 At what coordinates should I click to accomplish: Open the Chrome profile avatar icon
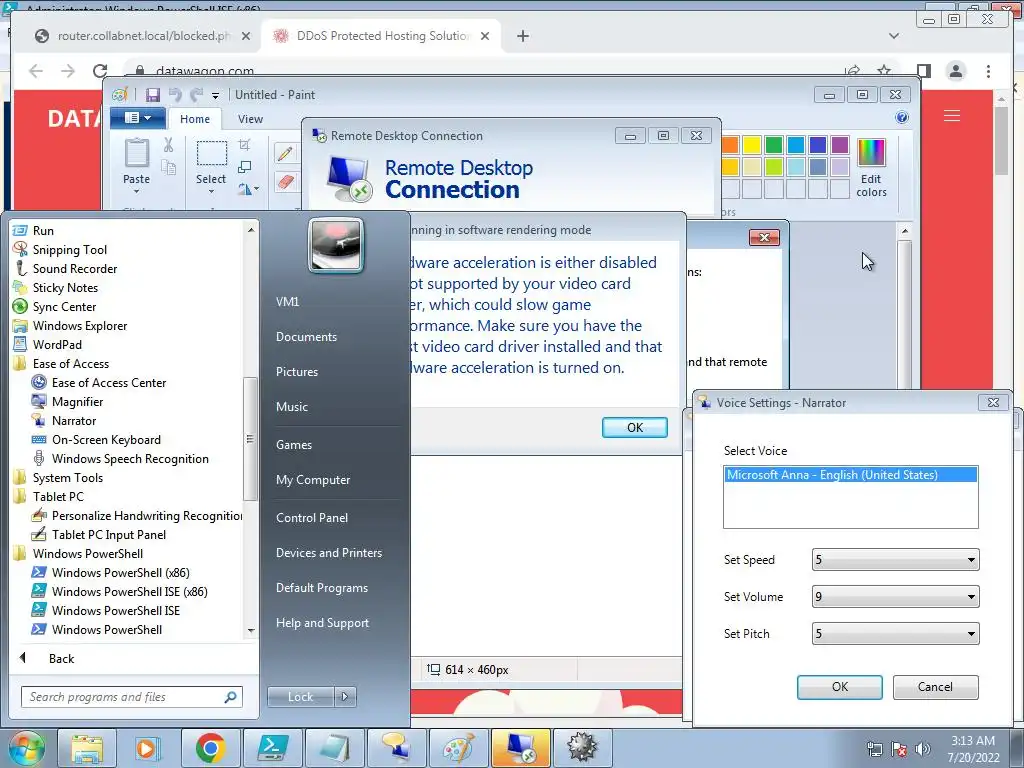point(955,71)
